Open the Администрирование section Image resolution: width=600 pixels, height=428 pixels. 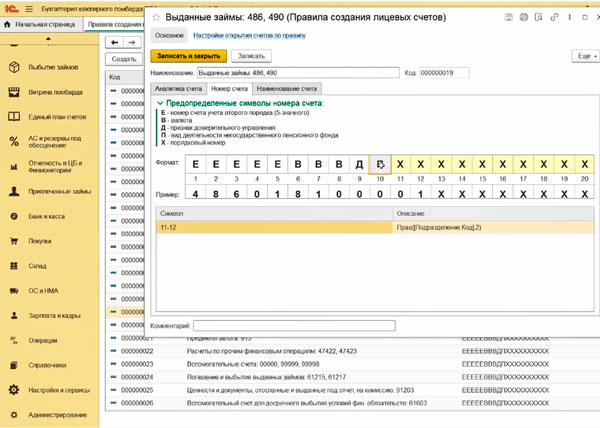click(56, 414)
